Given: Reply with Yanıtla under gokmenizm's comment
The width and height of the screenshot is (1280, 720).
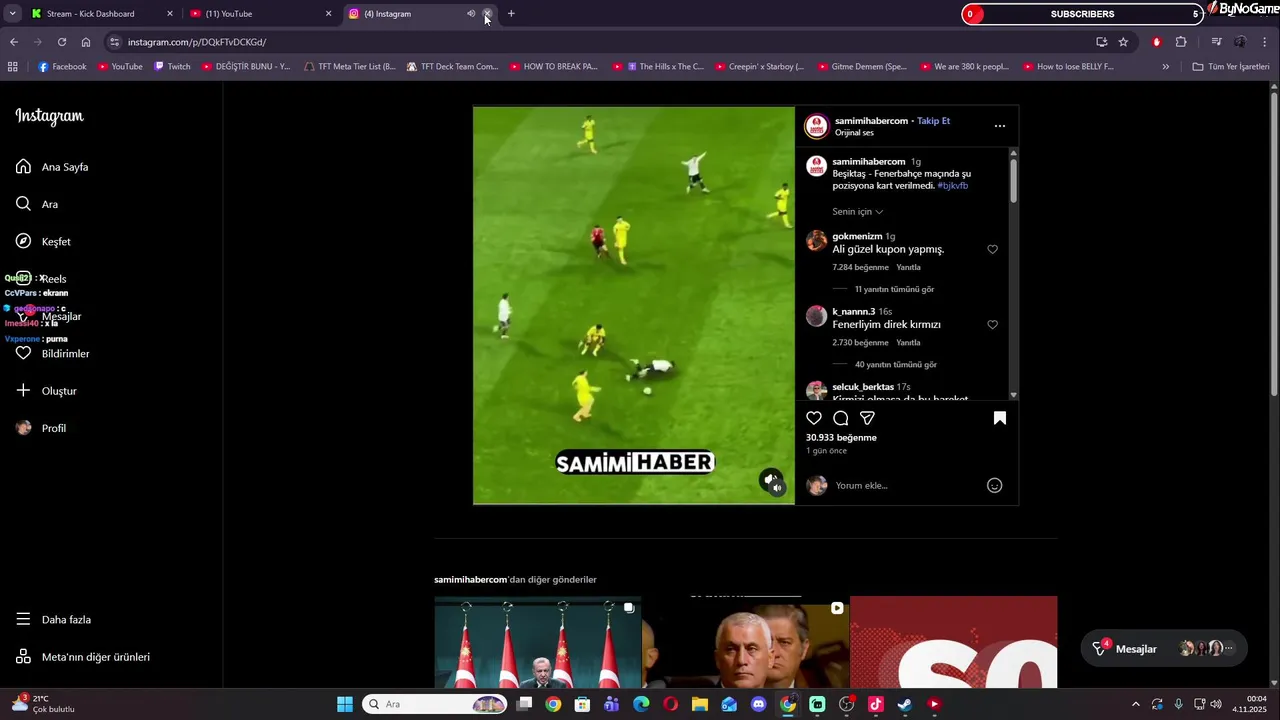Looking at the screenshot, I should pyautogui.click(x=908, y=268).
